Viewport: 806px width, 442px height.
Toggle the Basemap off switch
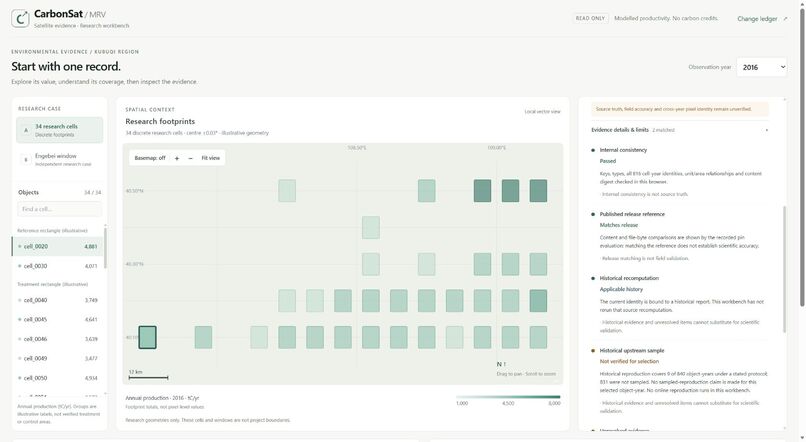click(150, 158)
